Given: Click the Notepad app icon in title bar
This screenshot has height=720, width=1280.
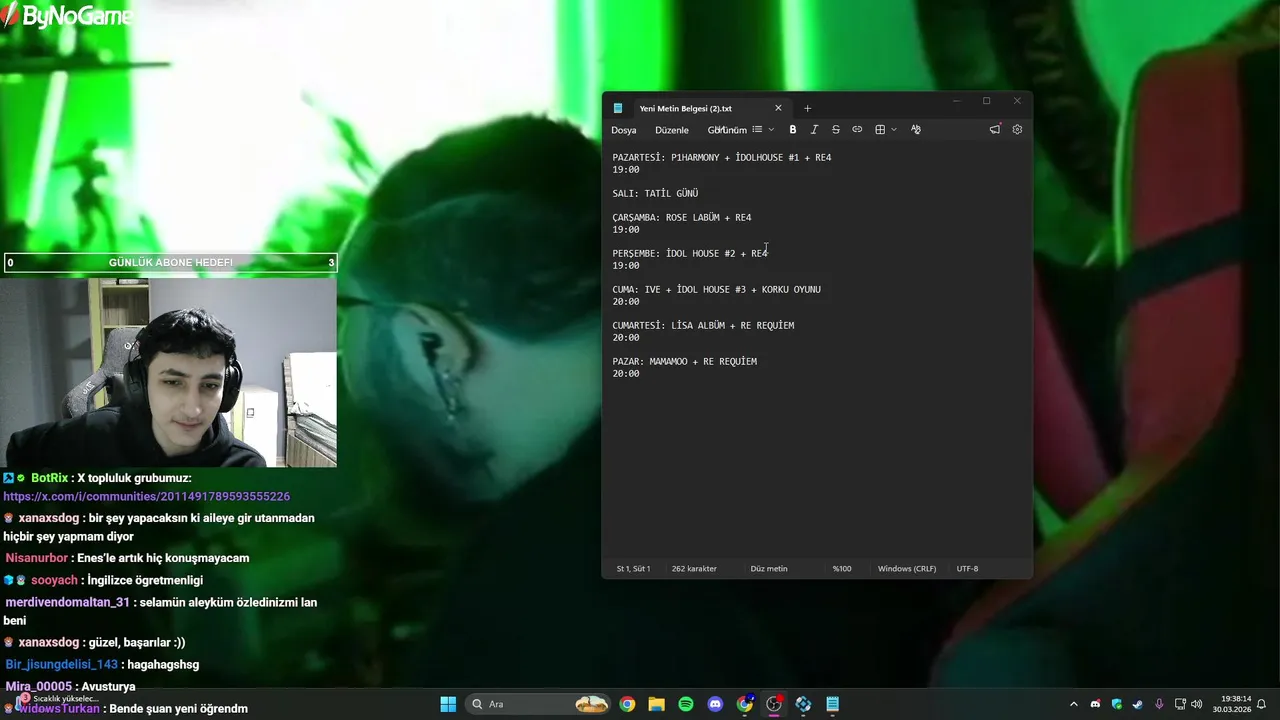Looking at the screenshot, I should point(618,108).
